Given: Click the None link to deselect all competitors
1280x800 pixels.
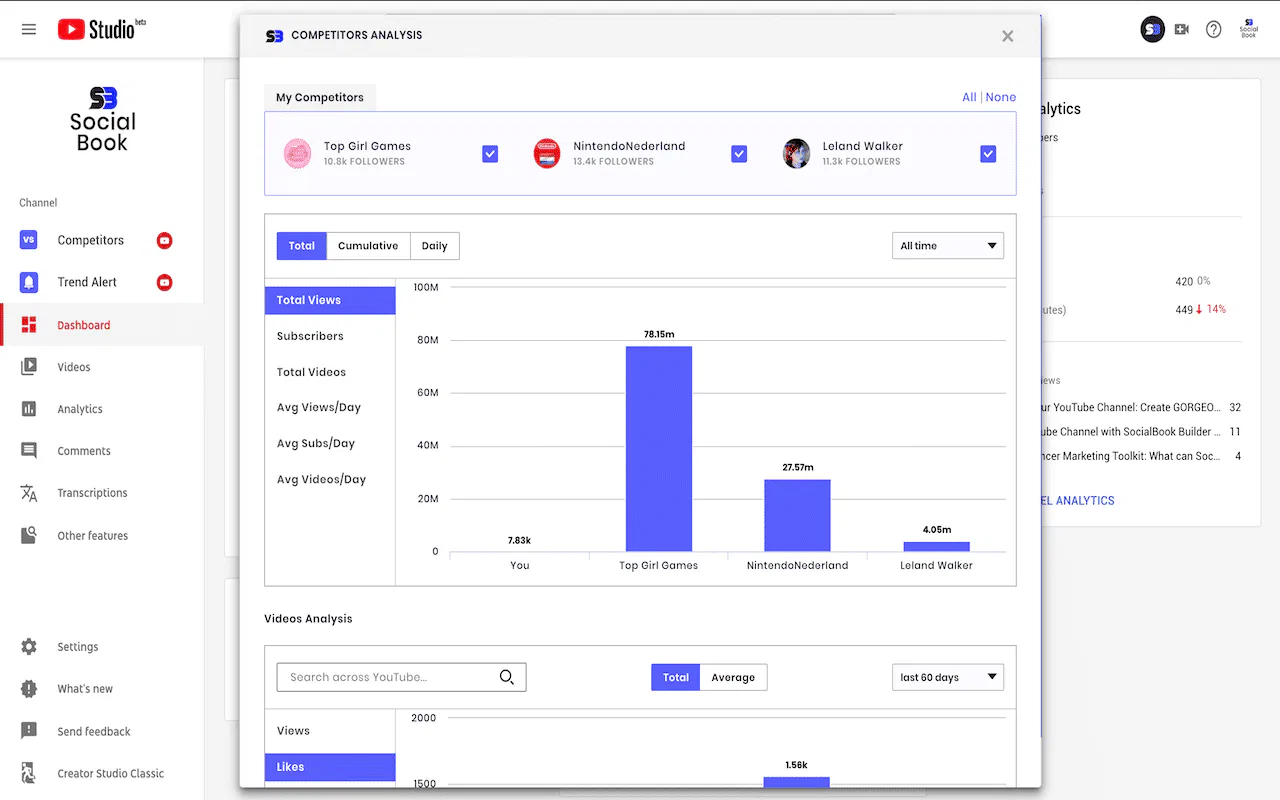Looking at the screenshot, I should 1001,97.
